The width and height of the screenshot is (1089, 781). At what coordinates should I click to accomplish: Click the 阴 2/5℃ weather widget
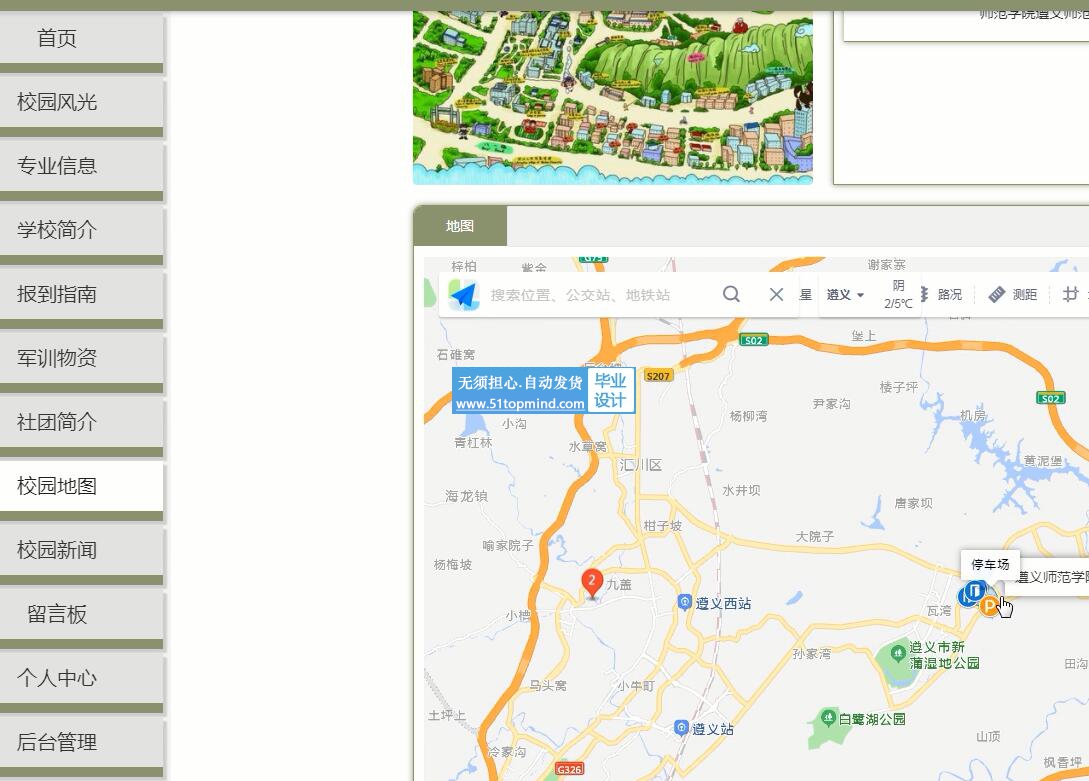(x=898, y=294)
